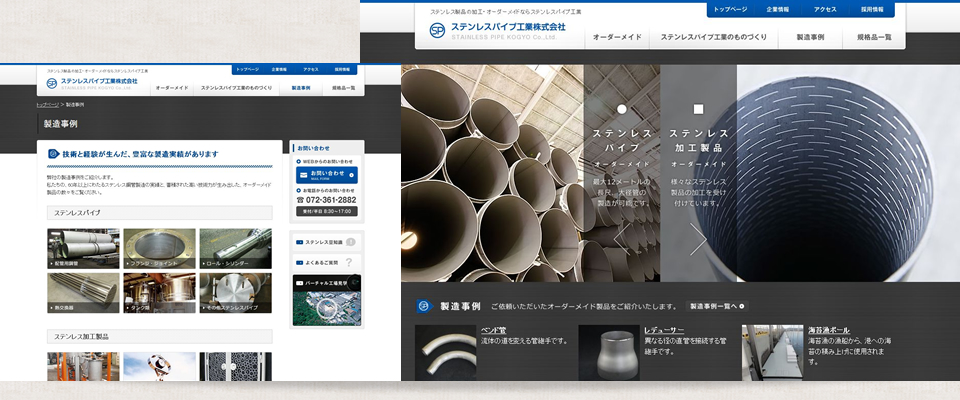Select ステンレスパイプ工業のものづくり tab on right homepage

point(713,37)
